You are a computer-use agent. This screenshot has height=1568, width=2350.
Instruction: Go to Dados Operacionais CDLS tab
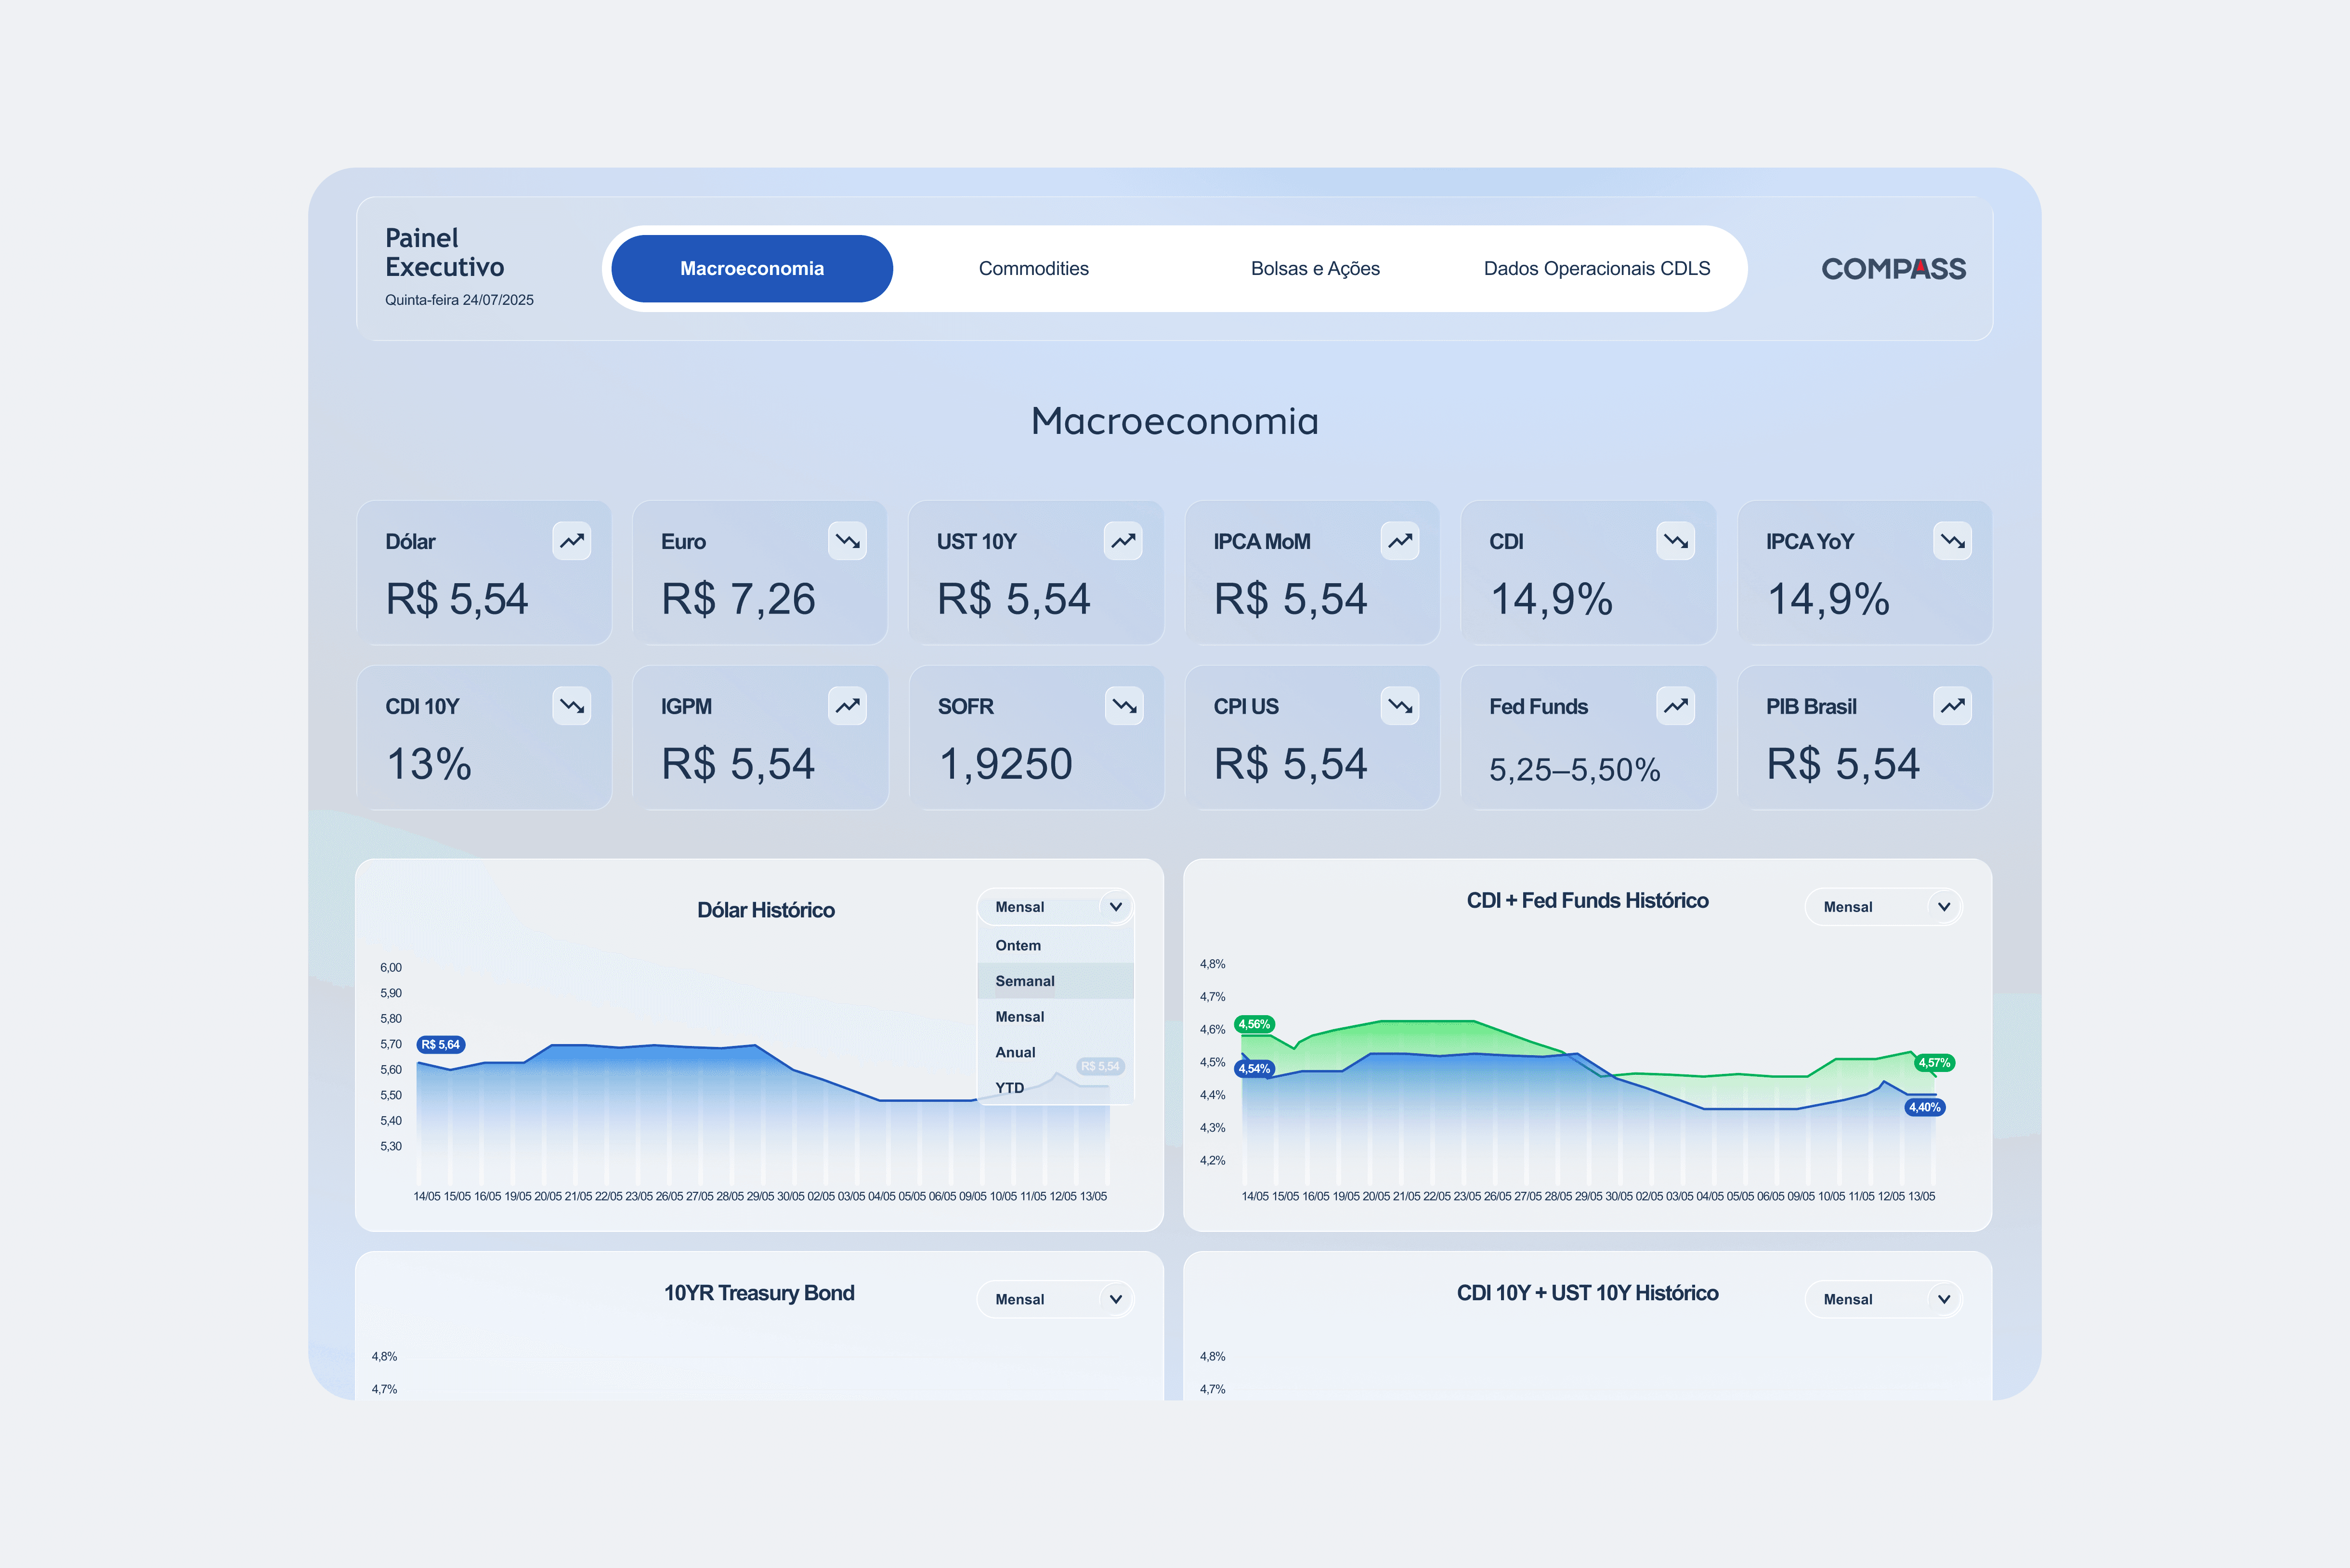coord(1596,269)
